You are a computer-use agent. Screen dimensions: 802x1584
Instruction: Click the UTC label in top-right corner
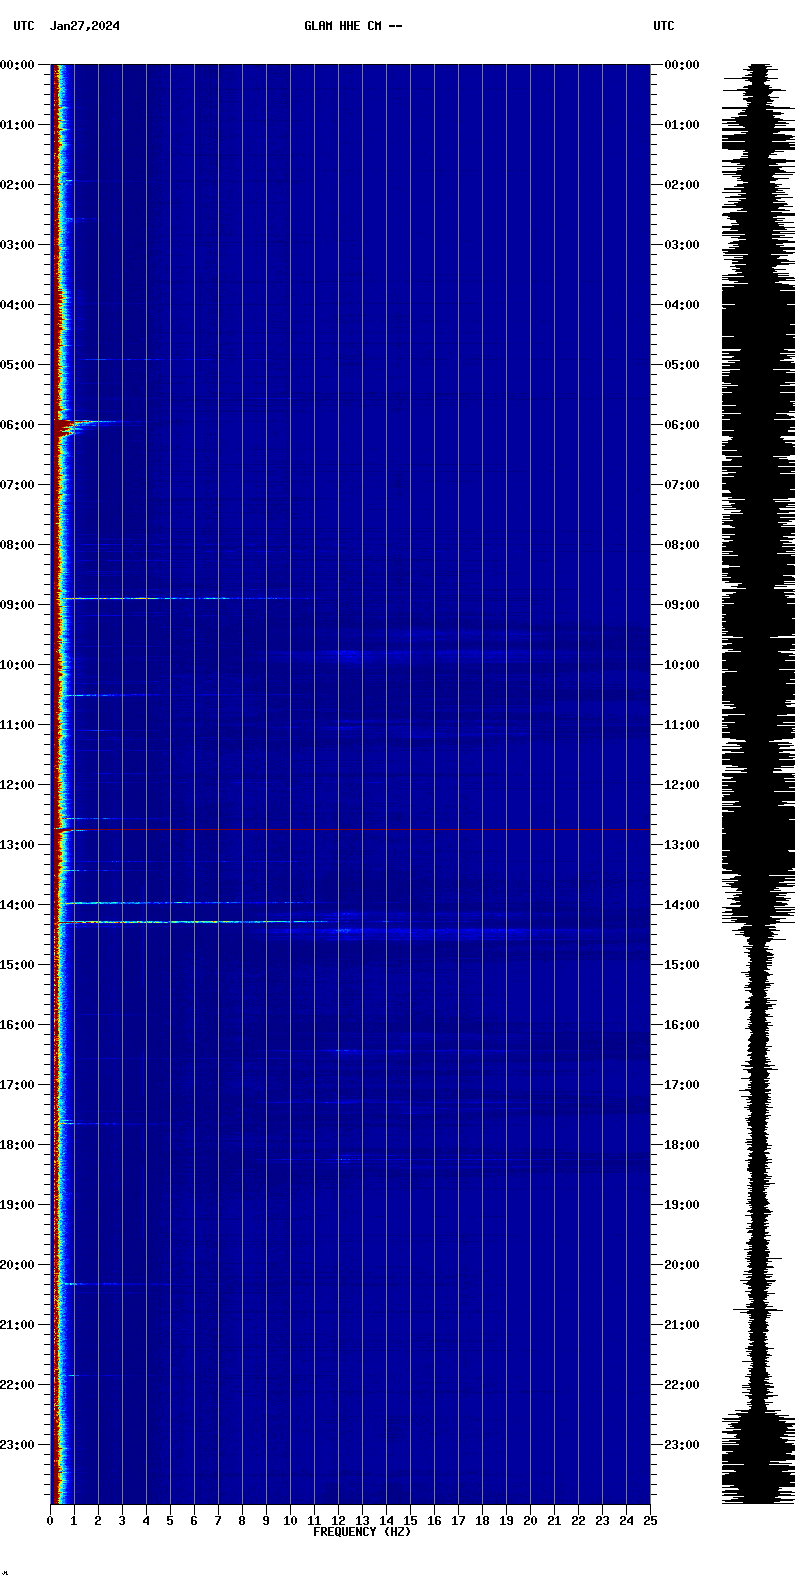coord(664,26)
